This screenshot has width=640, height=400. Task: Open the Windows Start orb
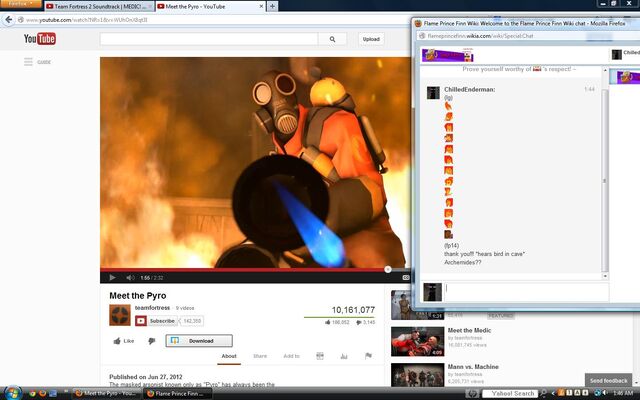13,393
